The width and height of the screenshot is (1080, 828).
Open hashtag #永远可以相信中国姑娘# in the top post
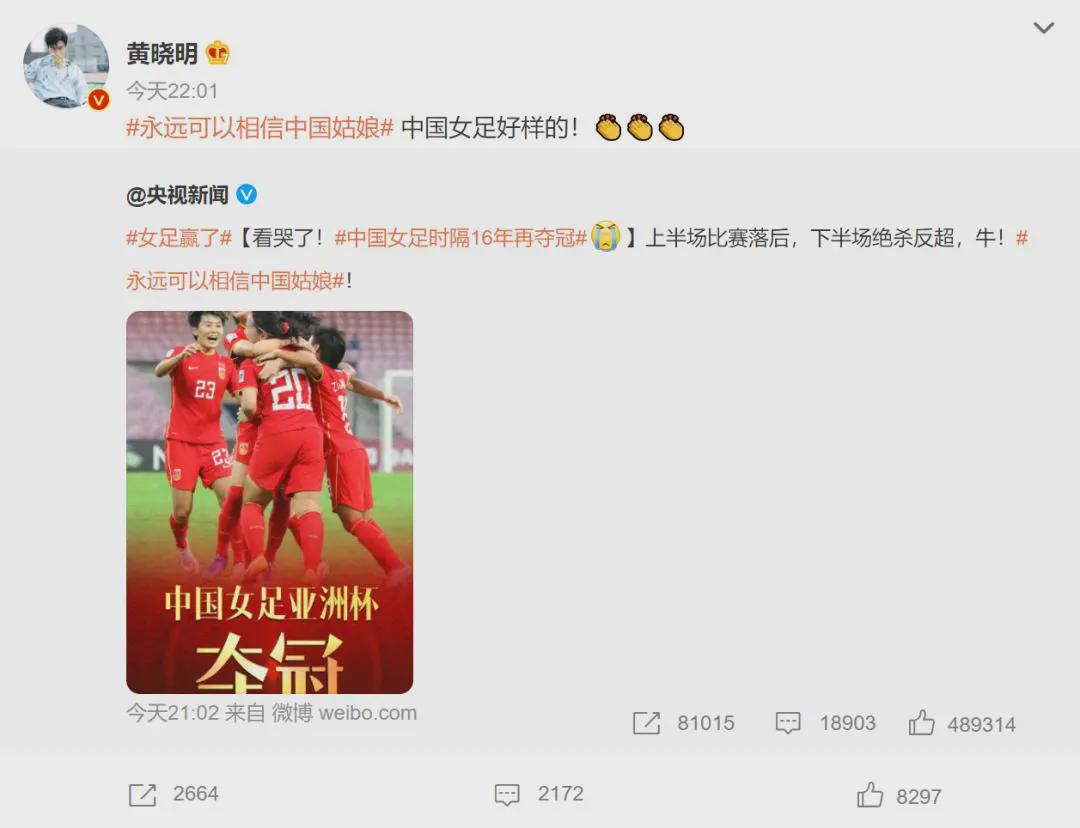260,128
